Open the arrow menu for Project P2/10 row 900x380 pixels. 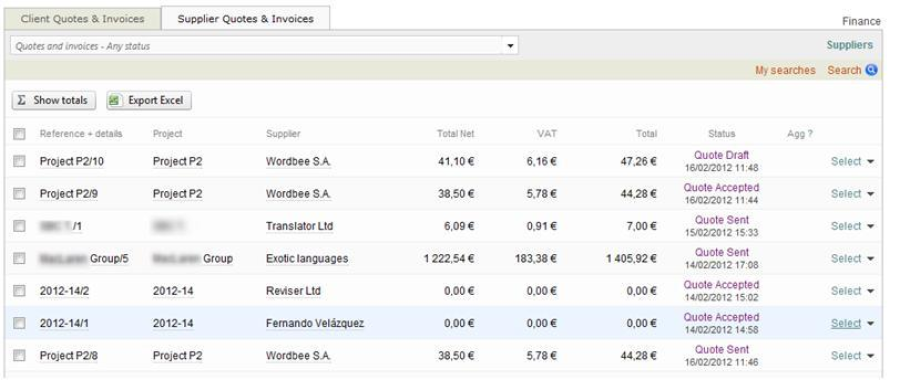[x=870, y=162]
